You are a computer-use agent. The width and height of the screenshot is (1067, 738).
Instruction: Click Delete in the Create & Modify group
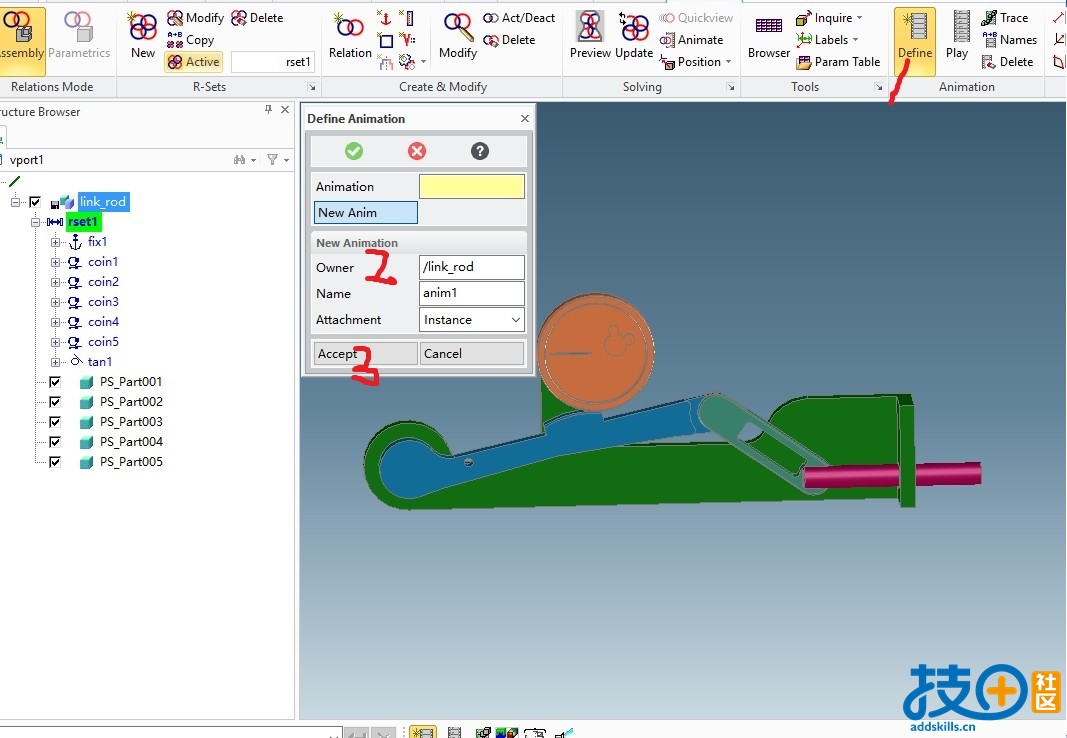tap(509, 40)
